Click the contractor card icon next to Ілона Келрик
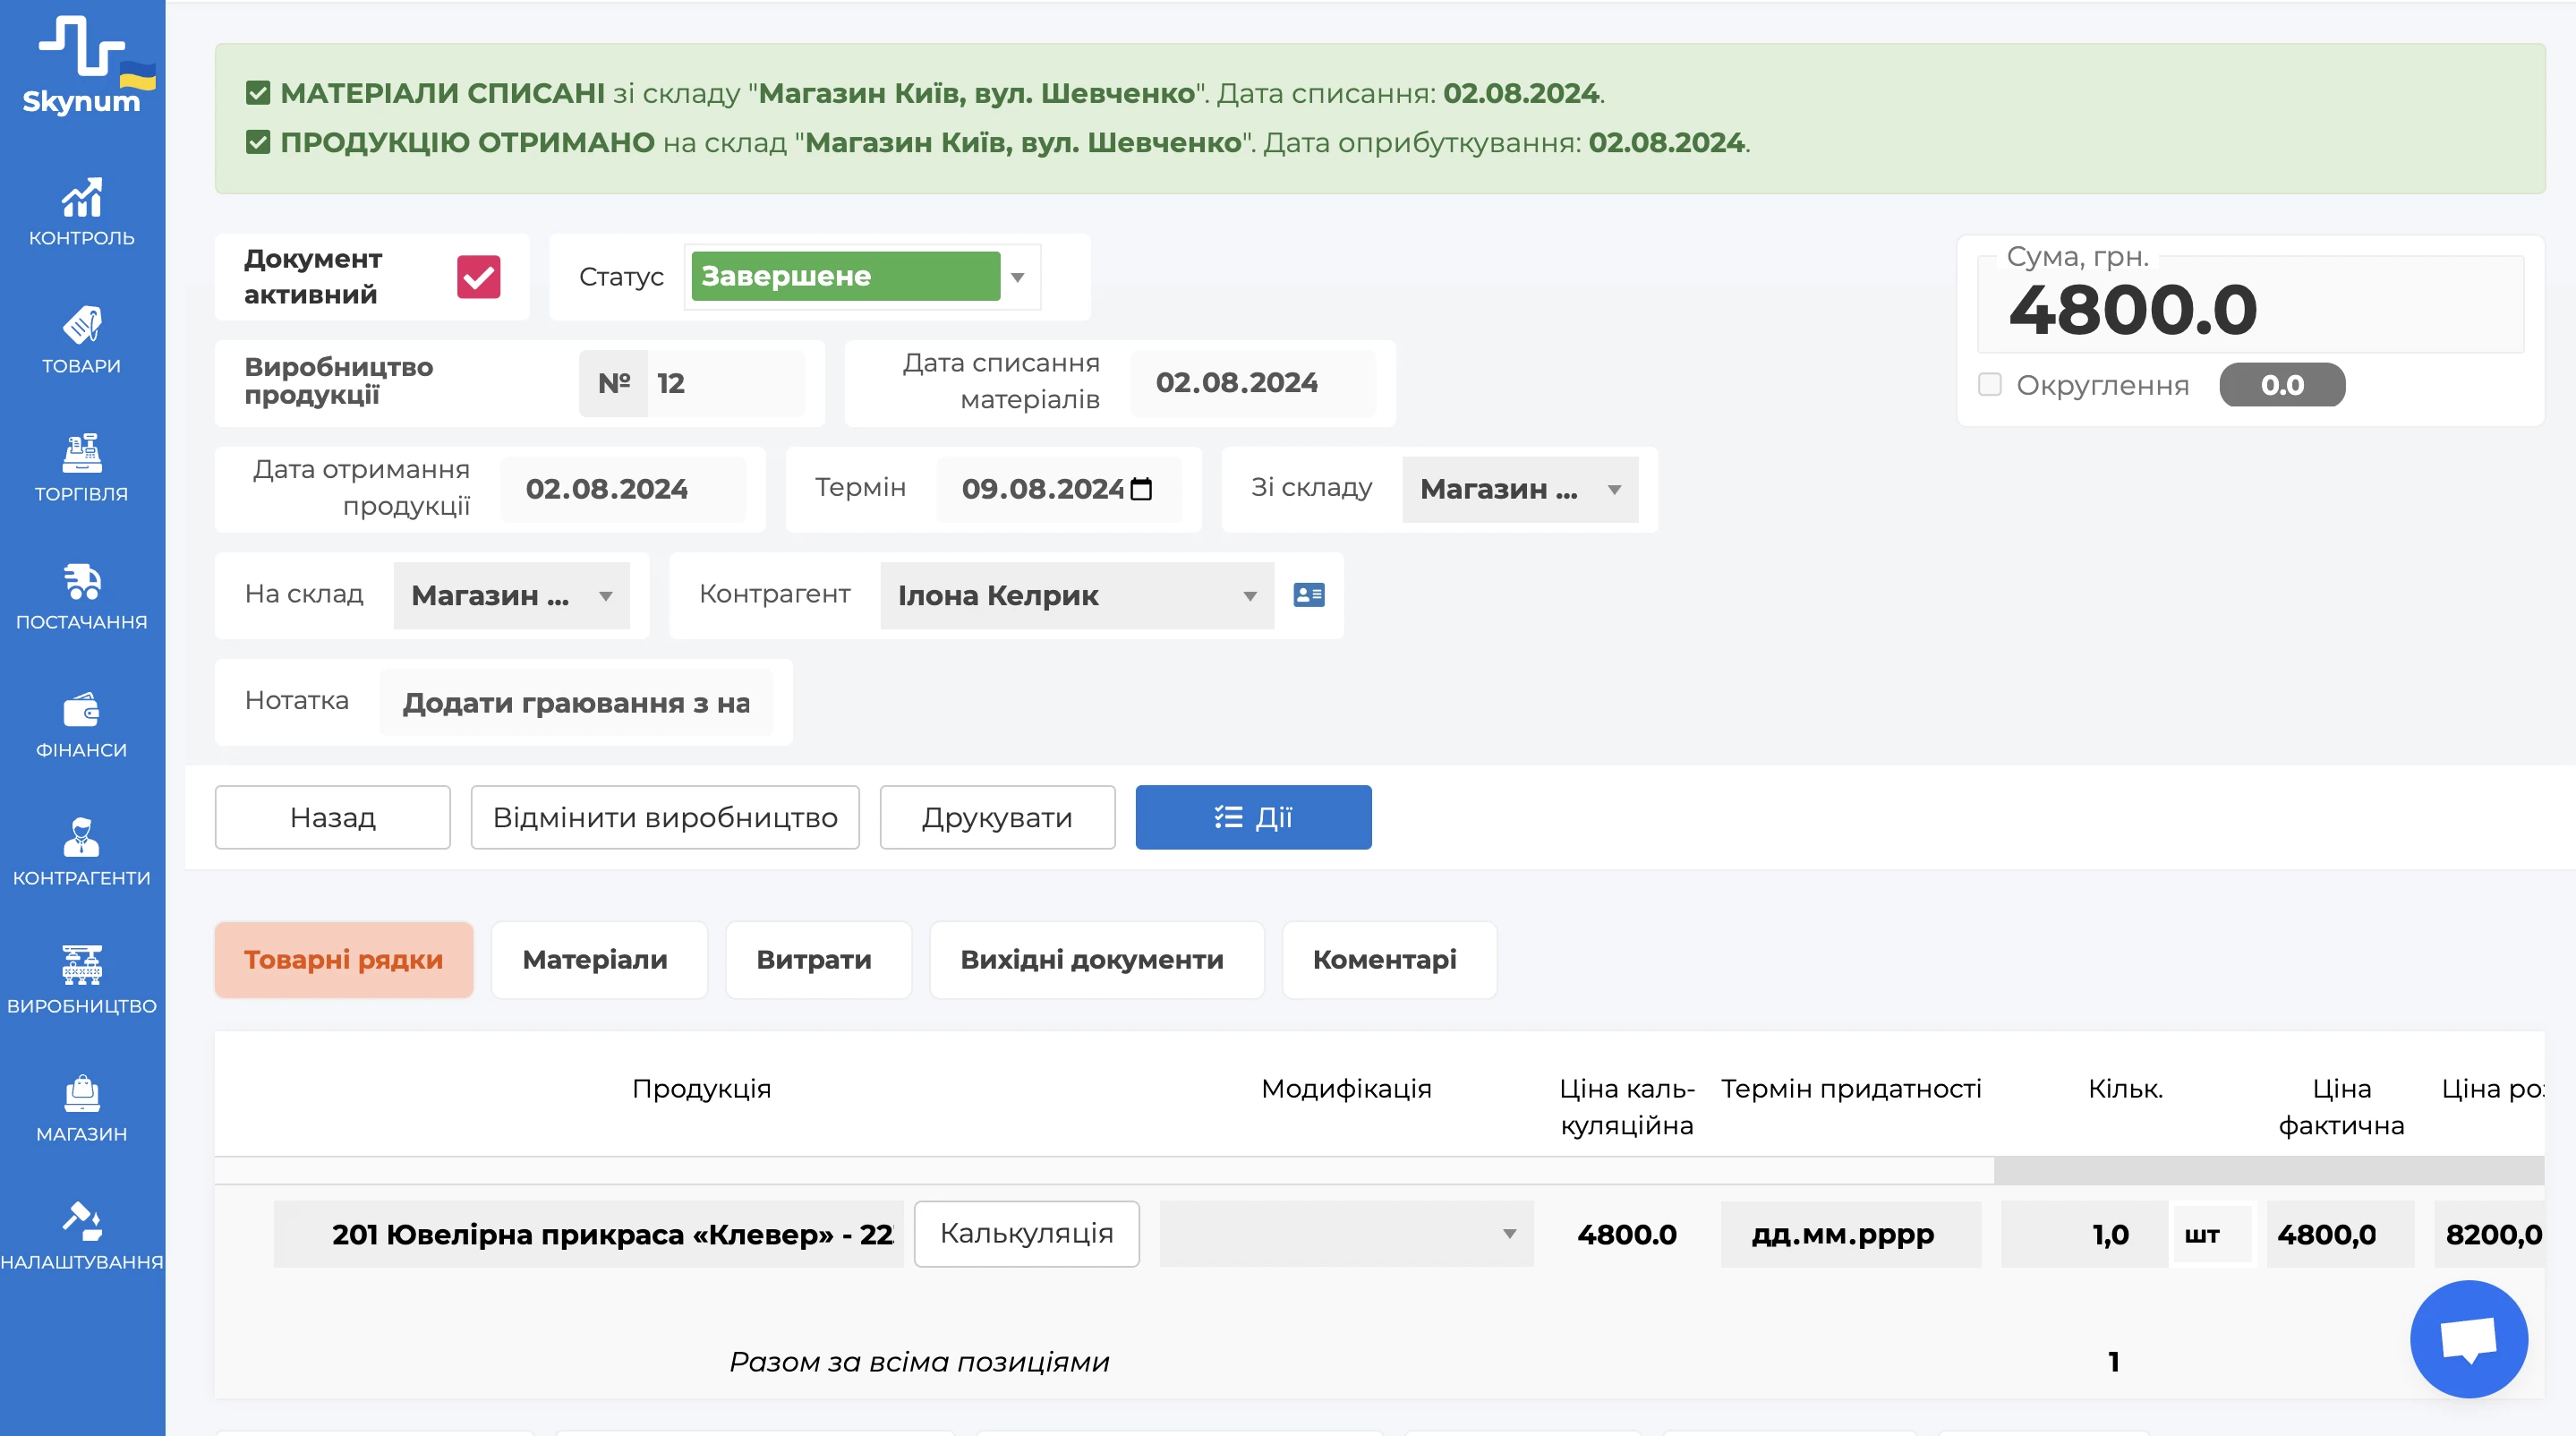This screenshot has width=2576, height=1436. point(1308,595)
